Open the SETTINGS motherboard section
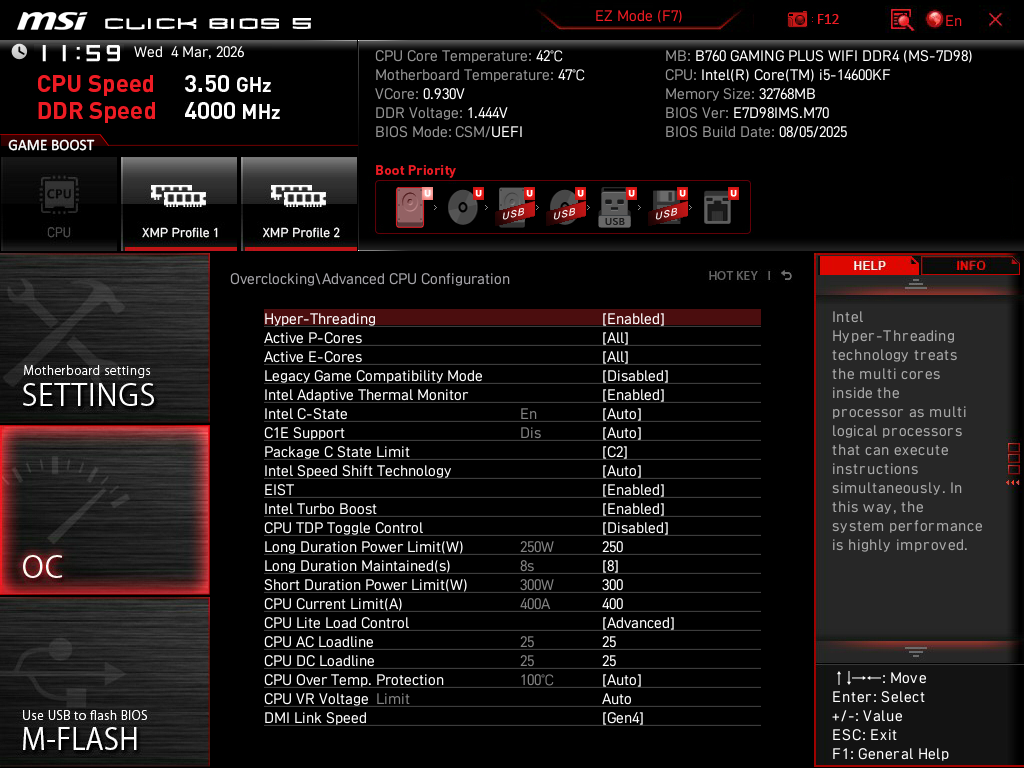Image resolution: width=1024 pixels, height=768 pixels. pyautogui.click(x=104, y=338)
